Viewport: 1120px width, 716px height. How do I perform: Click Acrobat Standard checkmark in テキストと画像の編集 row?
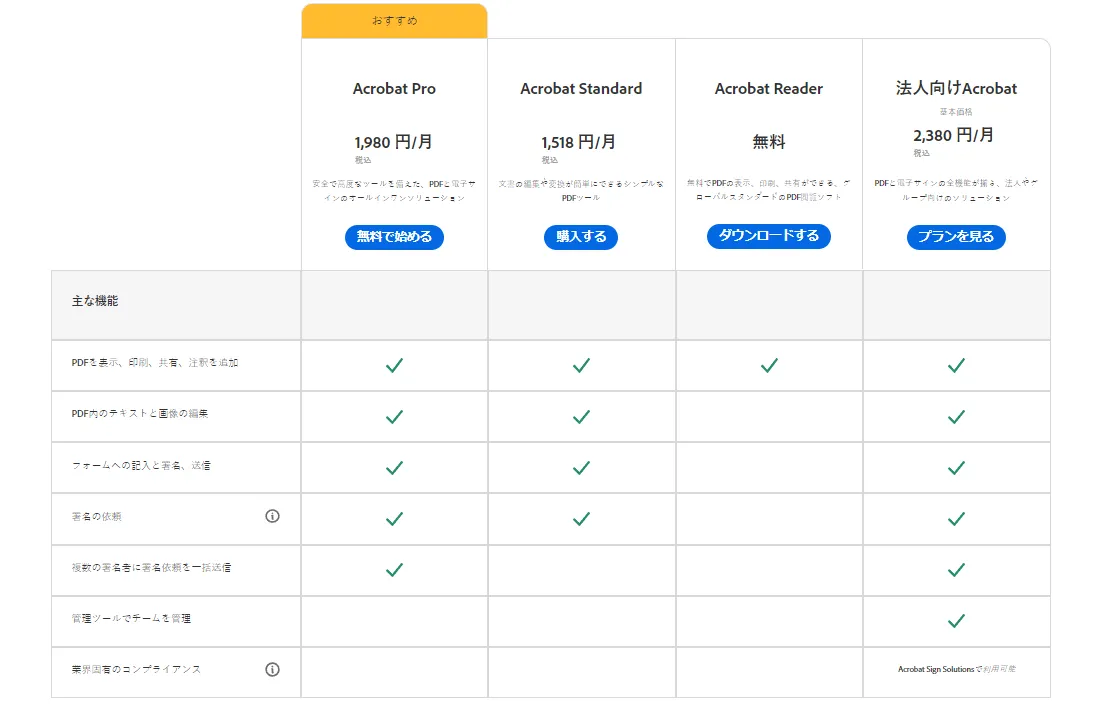click(x=581, y=417)
